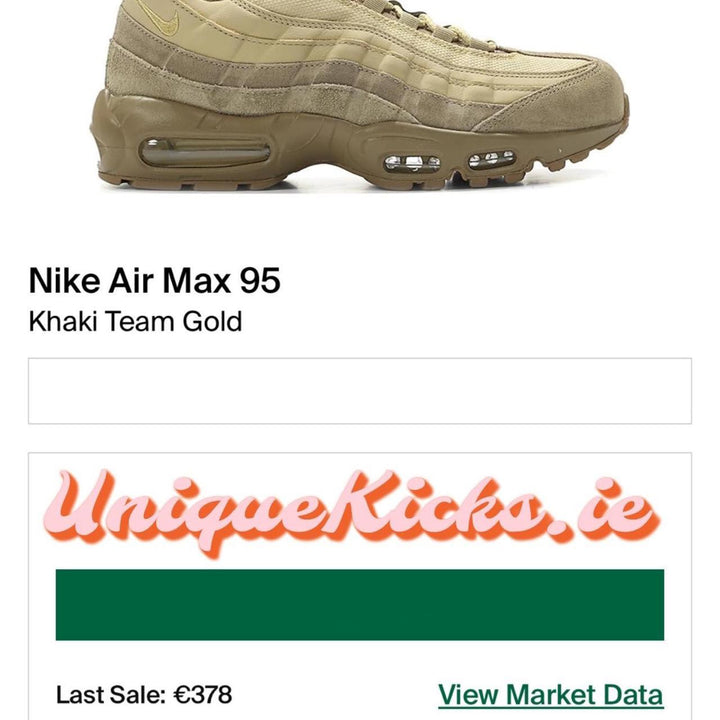Click the large heel air bubble window
This screenshot has width=720, height=720.
pyautogui.click(x=205, y=152)
